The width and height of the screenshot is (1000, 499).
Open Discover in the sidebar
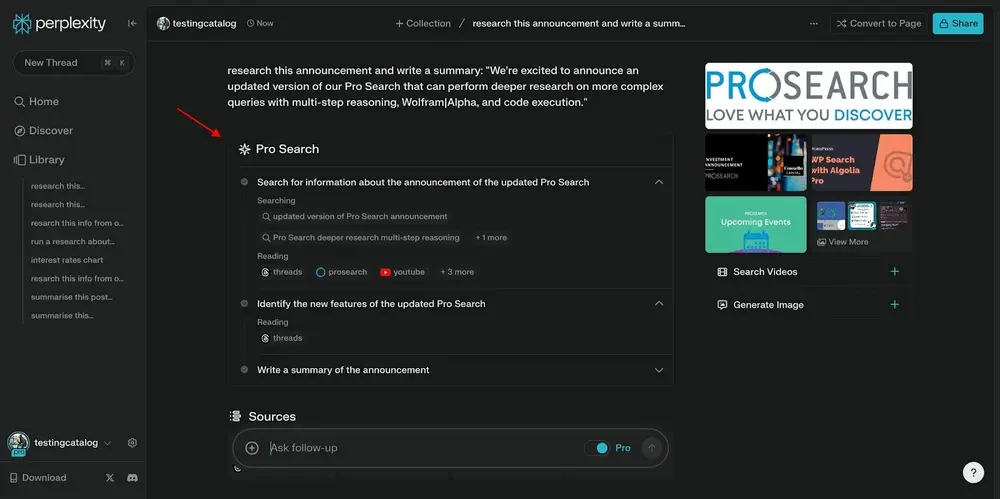(x=50, y=131)
